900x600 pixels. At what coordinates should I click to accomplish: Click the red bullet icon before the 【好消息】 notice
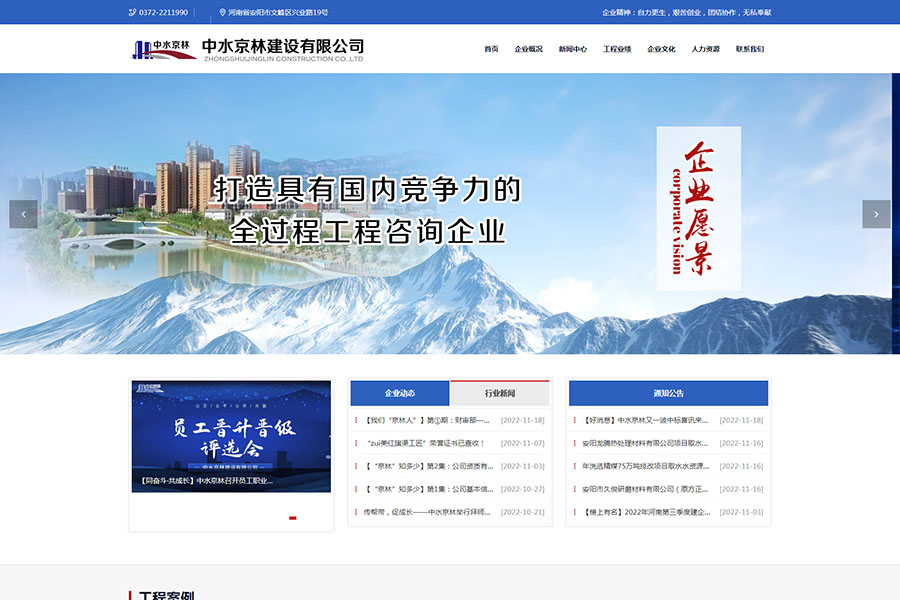tap(577, 420)
